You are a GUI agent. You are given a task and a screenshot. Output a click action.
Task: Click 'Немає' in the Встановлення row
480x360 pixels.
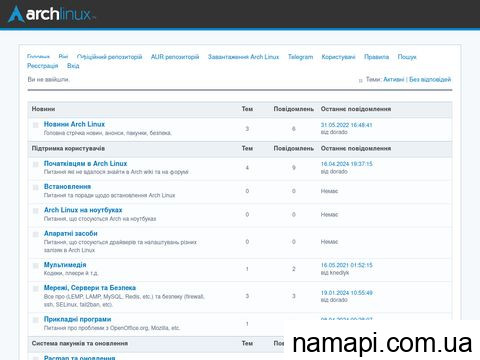329,191
